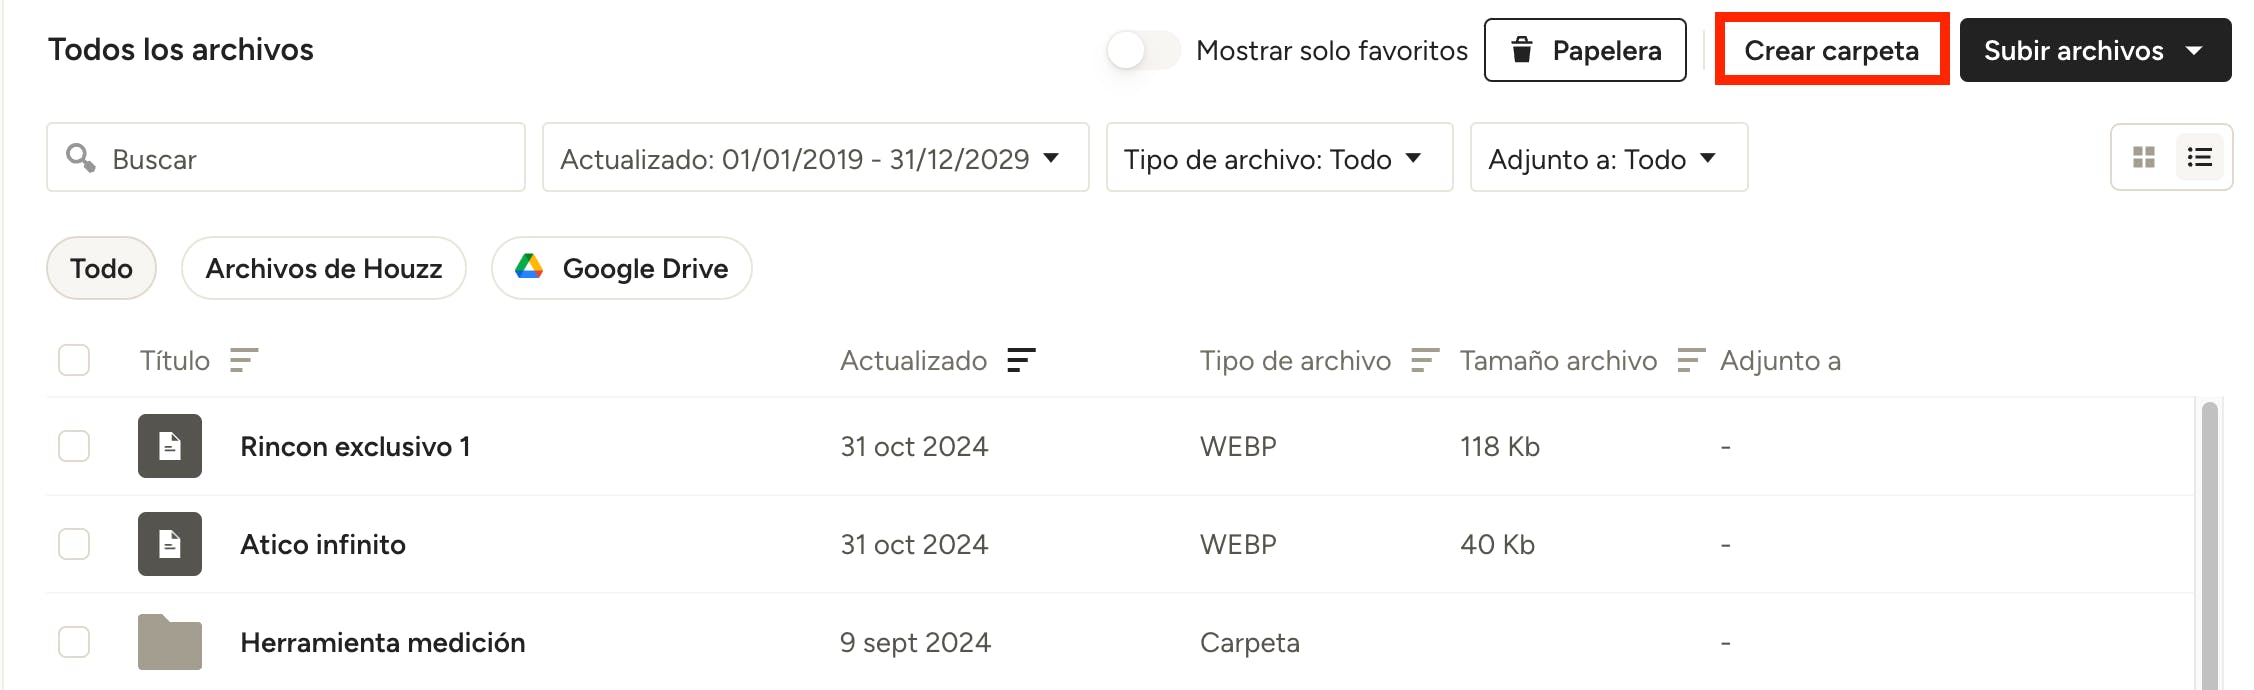This screenshot has height=690, width=2254.
Task: Open the Papelera trash button
Action: pos(1585,50)
